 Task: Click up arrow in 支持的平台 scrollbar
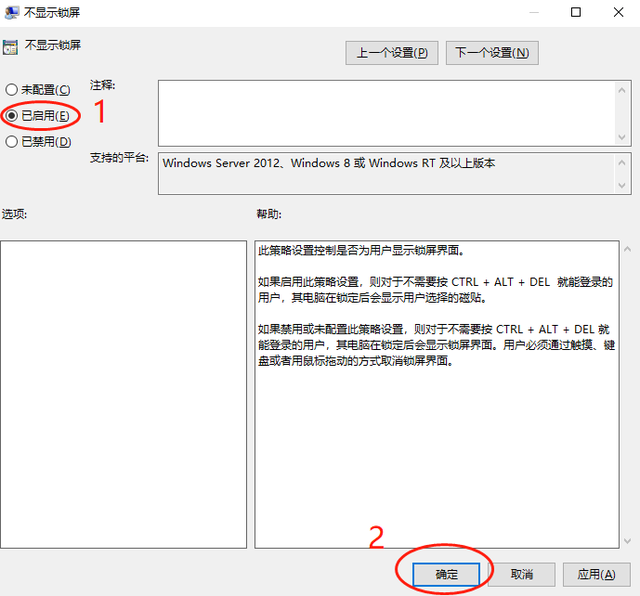click(x=622, y=162)
